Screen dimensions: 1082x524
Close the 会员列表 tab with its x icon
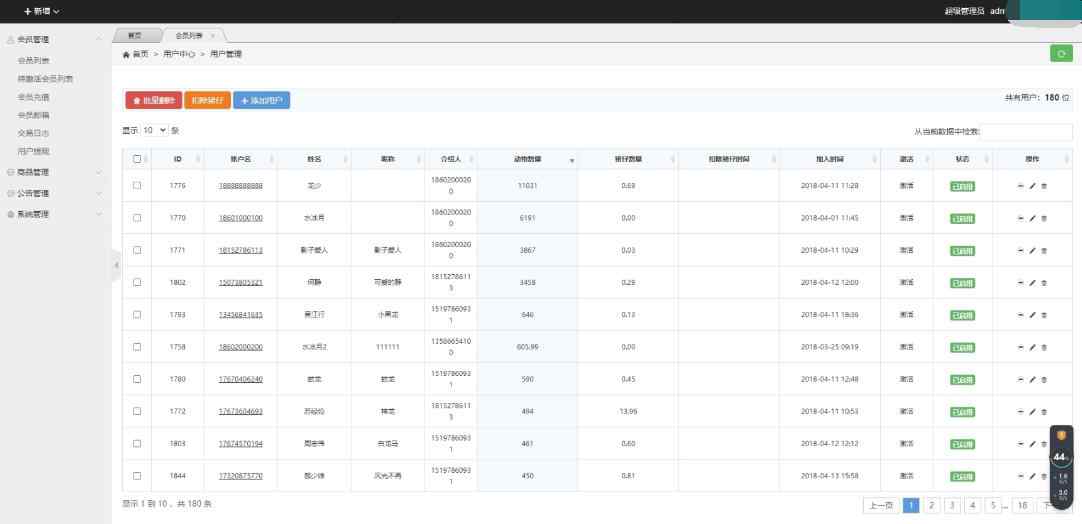point(213,35)
